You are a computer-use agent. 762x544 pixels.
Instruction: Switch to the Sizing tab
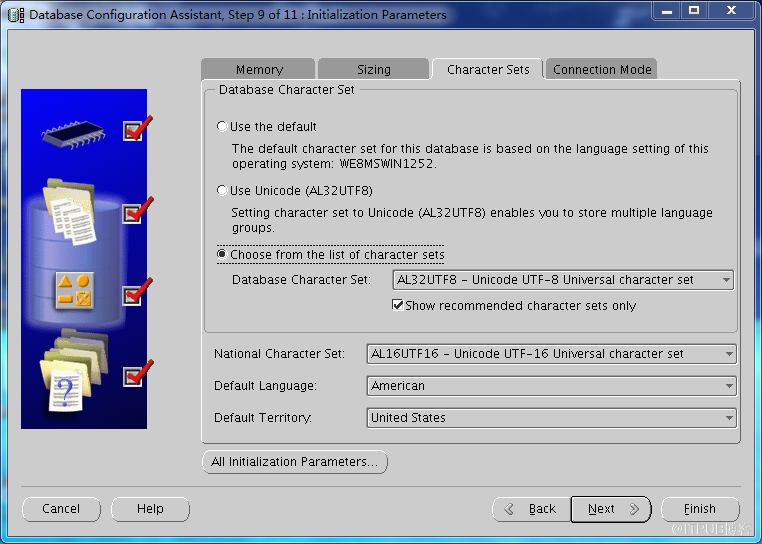click(x=373, y=70)
